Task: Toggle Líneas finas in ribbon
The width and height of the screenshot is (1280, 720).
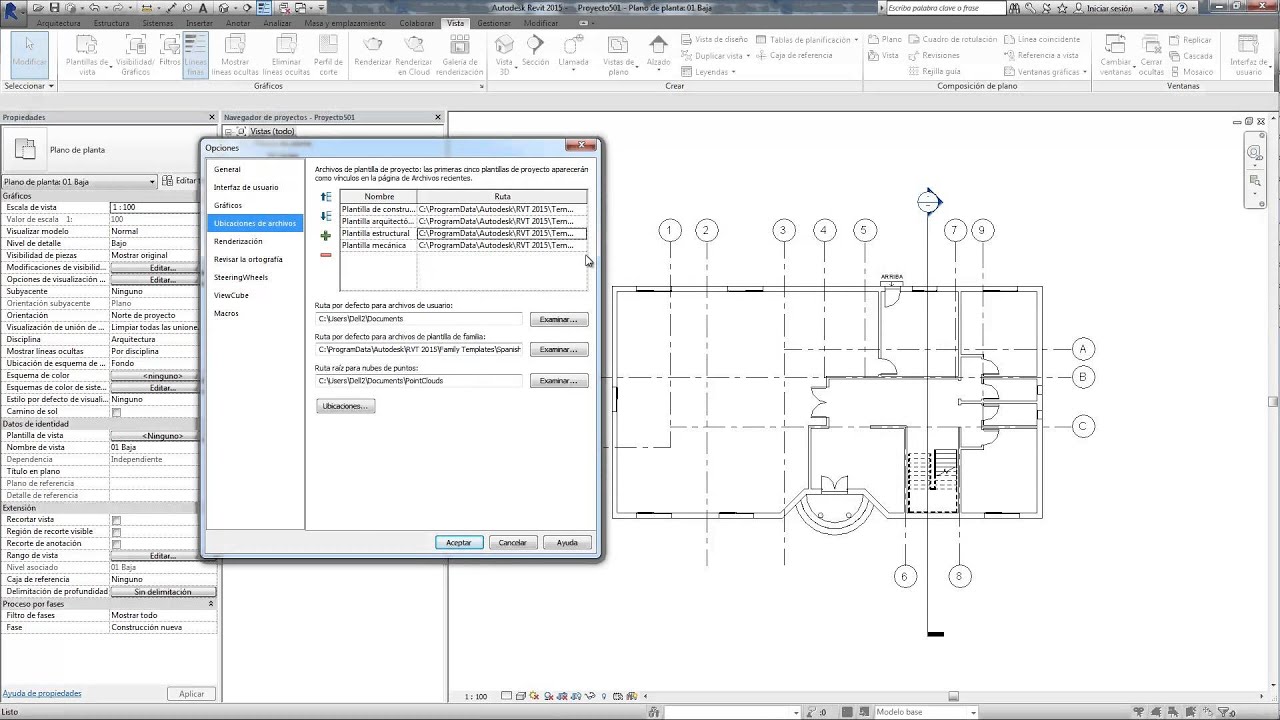Action: click(195, 54)
